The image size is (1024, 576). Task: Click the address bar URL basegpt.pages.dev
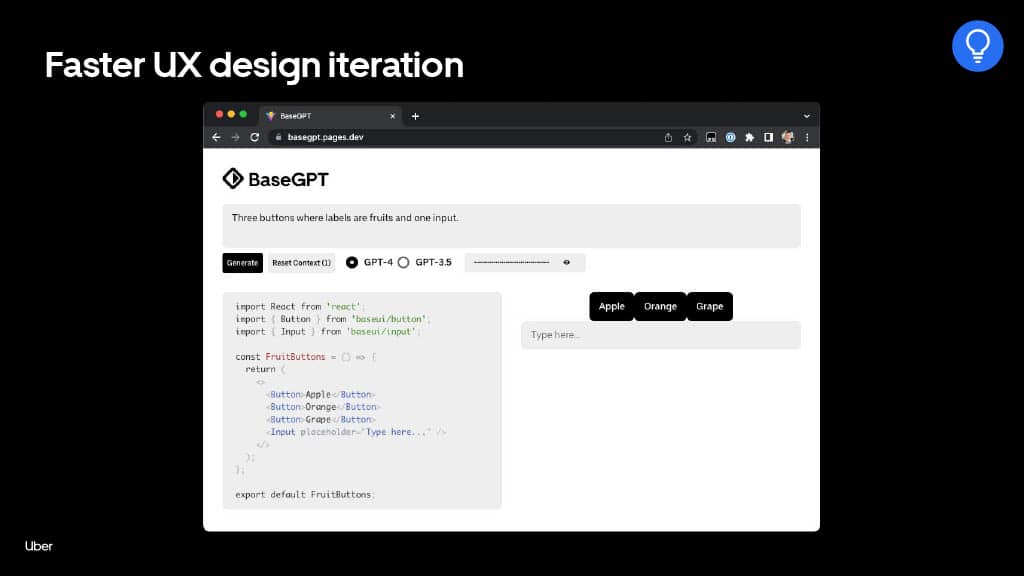click(x=325, y=137)
